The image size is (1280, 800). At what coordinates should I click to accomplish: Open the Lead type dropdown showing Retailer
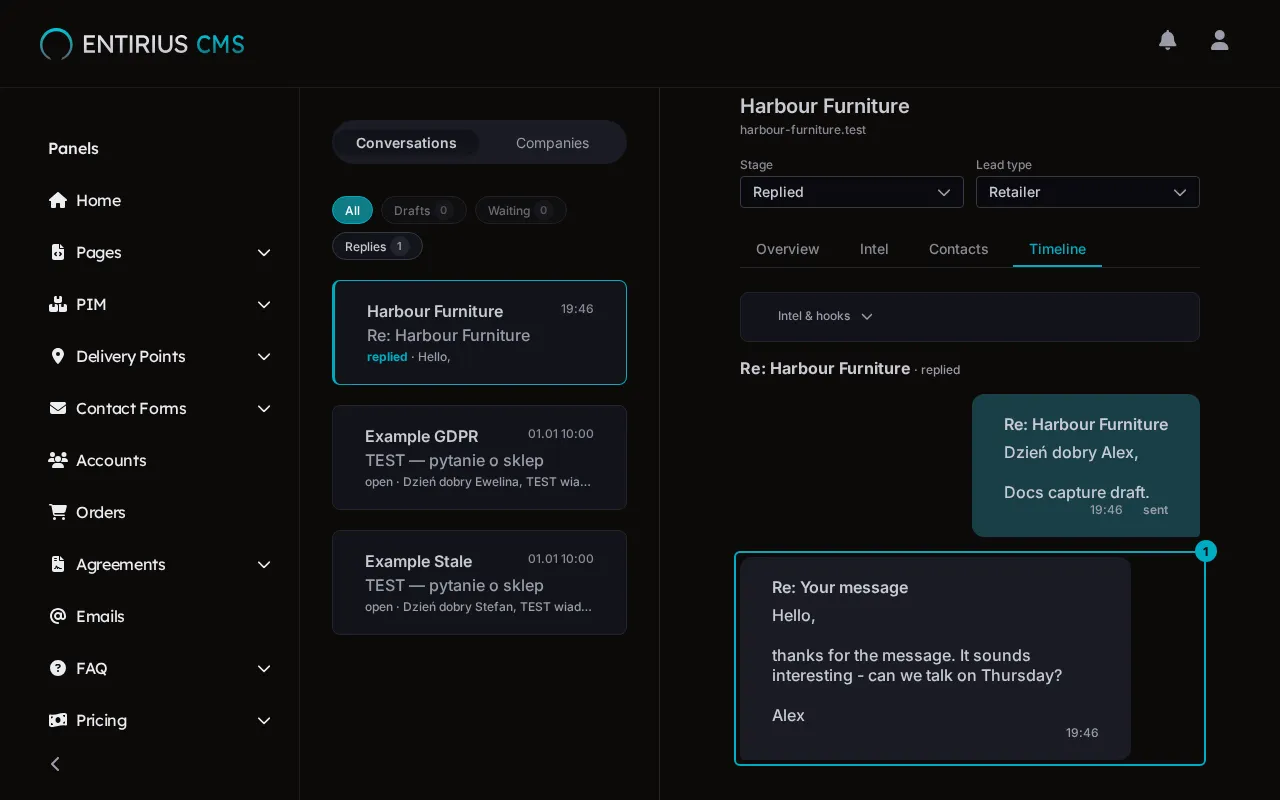coord(1088,192)
